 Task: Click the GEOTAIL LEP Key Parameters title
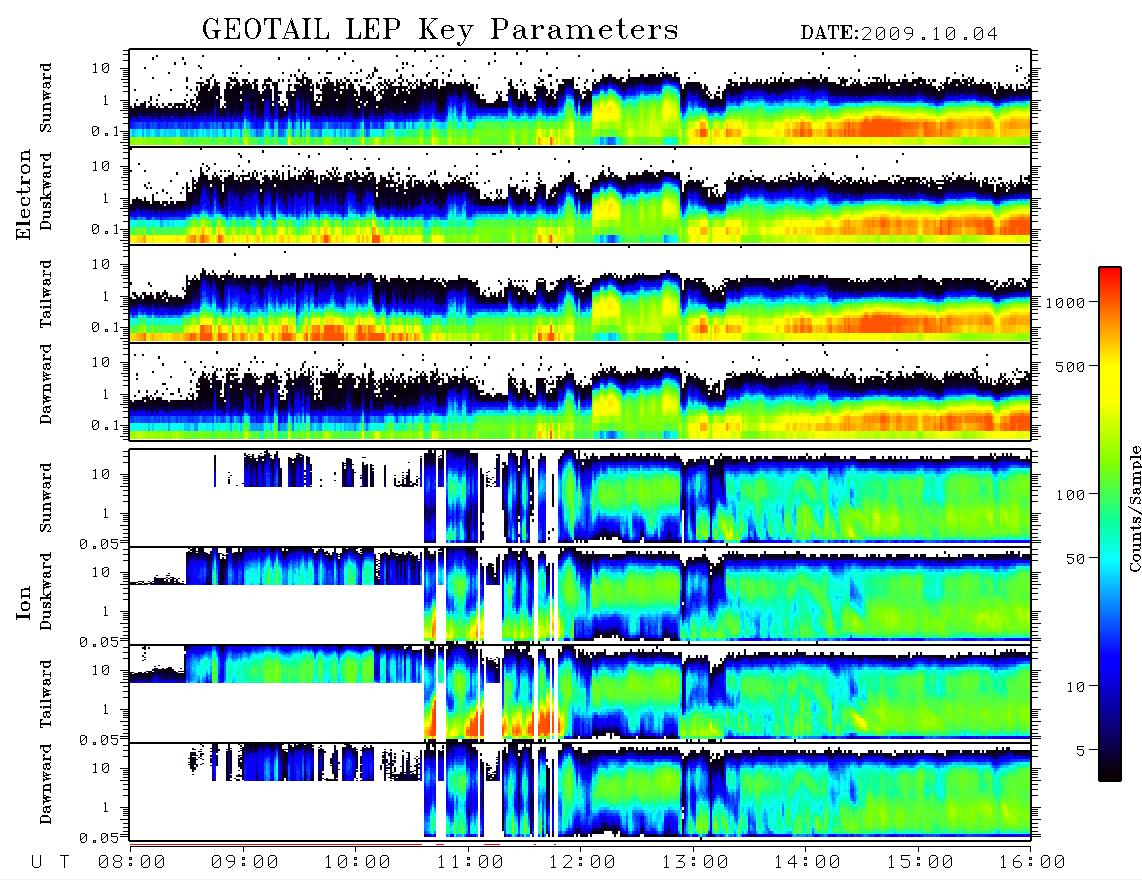click(440, 30)
